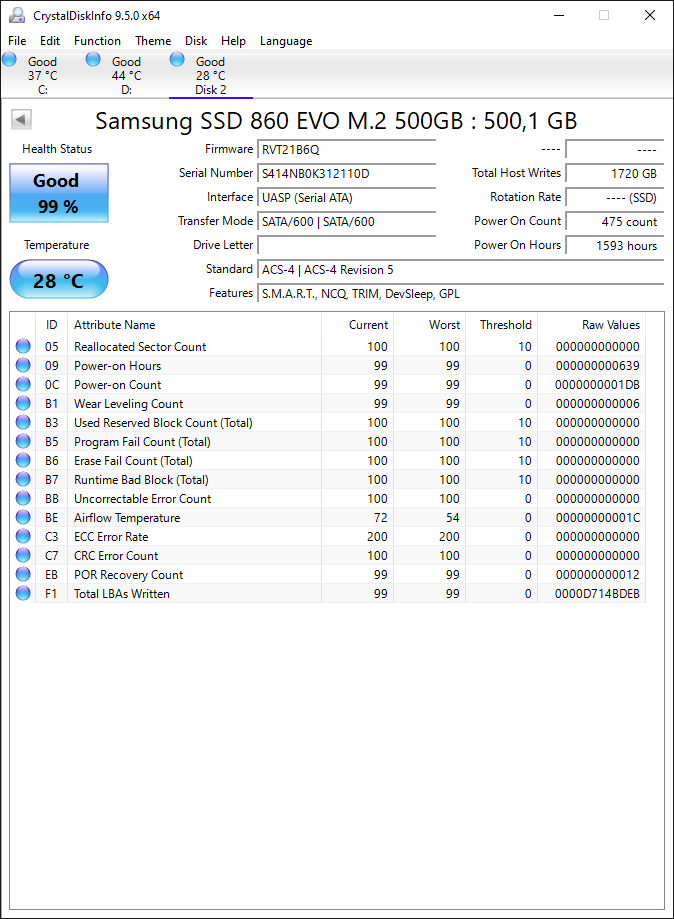
Task: Click status orb for Airflow Temperature
Action: click(23, 518)
